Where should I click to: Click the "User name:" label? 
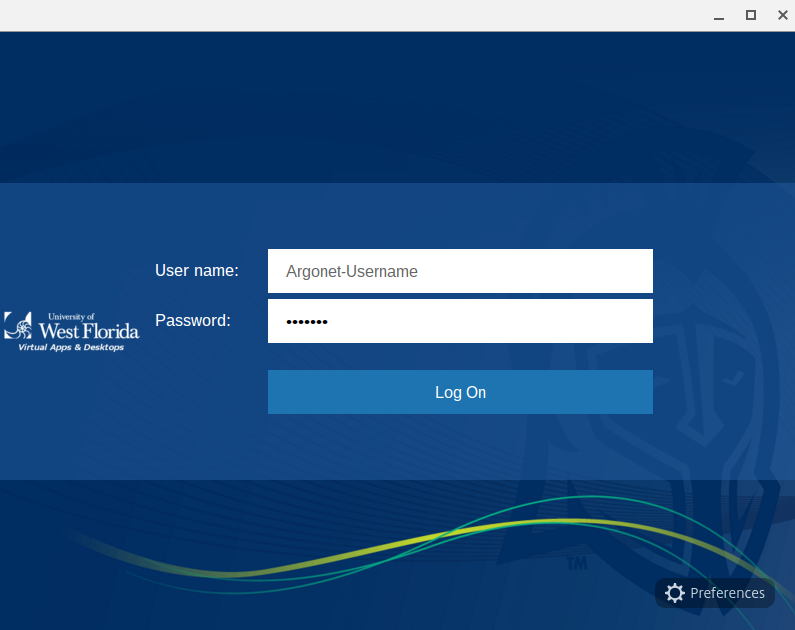(x=197, y=270)
